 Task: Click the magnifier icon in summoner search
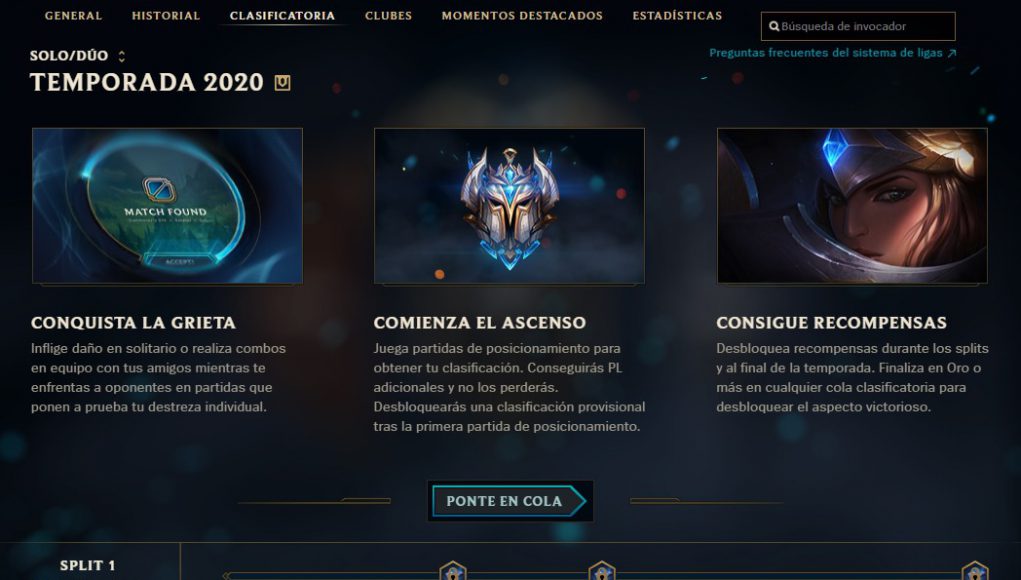[774, 27]
